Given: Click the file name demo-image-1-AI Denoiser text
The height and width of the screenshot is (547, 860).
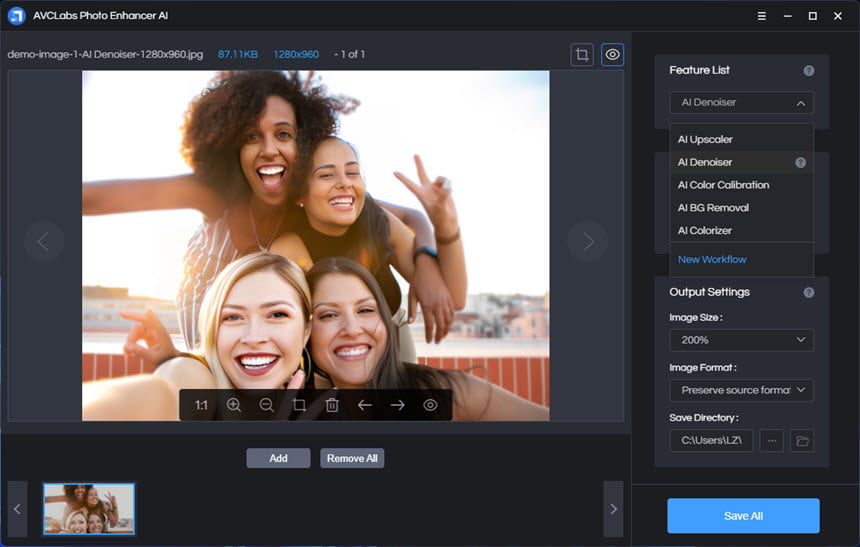Looking at the screenshot, I should point(105,54).
